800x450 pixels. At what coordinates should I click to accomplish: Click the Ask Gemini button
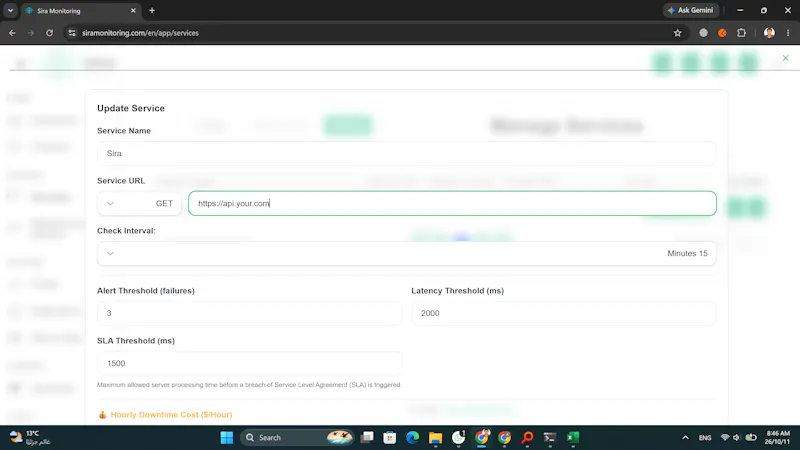(x=690, y=10)
